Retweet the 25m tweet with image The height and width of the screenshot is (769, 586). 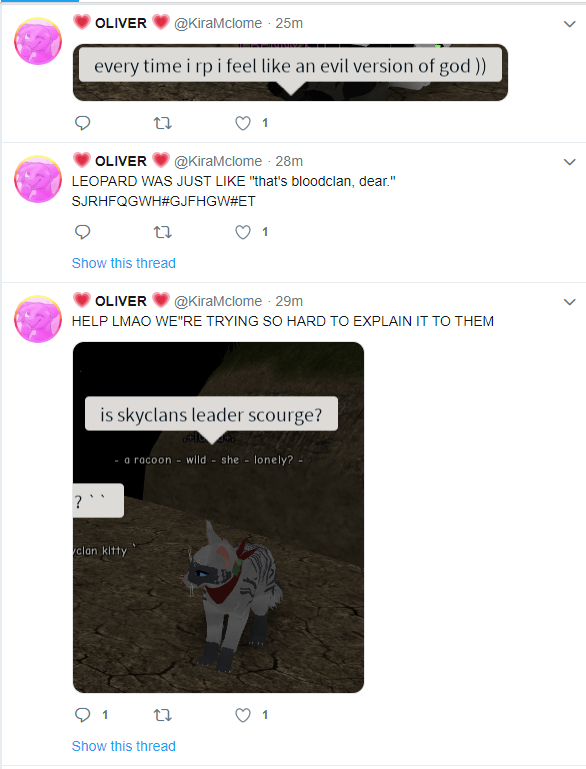tap(163, 123)
